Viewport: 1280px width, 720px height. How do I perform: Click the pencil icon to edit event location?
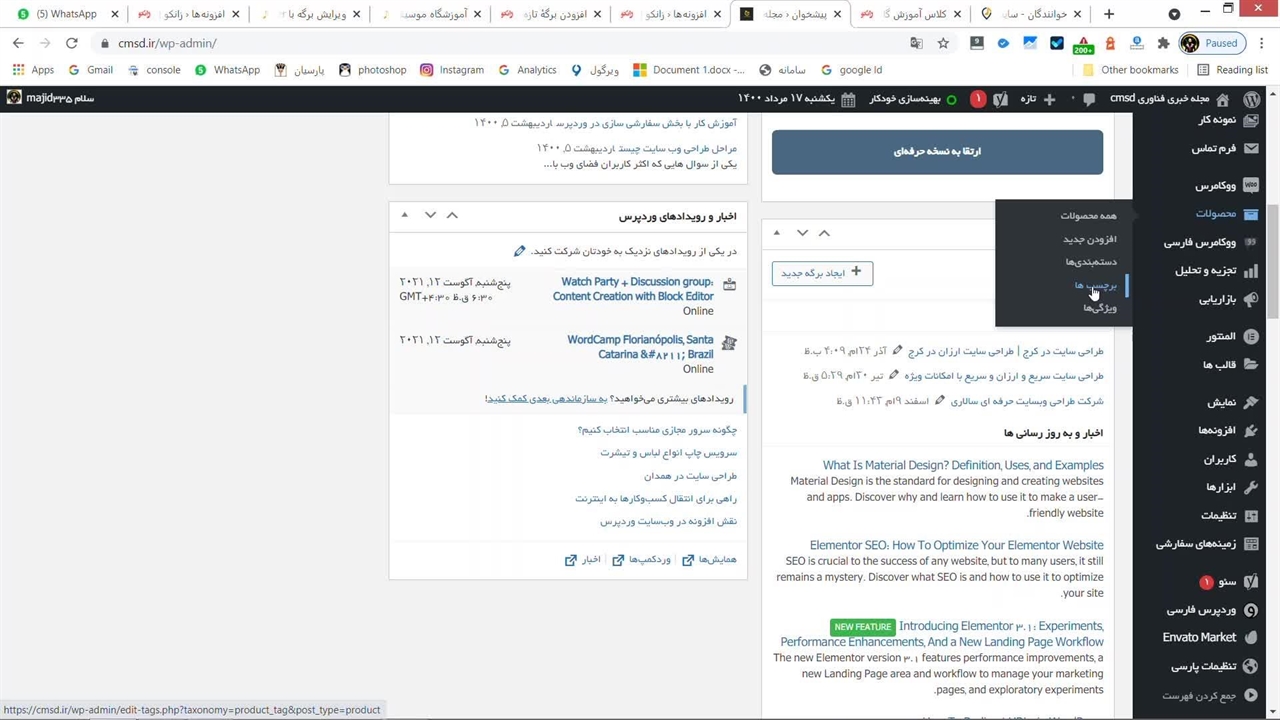click(x=519, y=251)
